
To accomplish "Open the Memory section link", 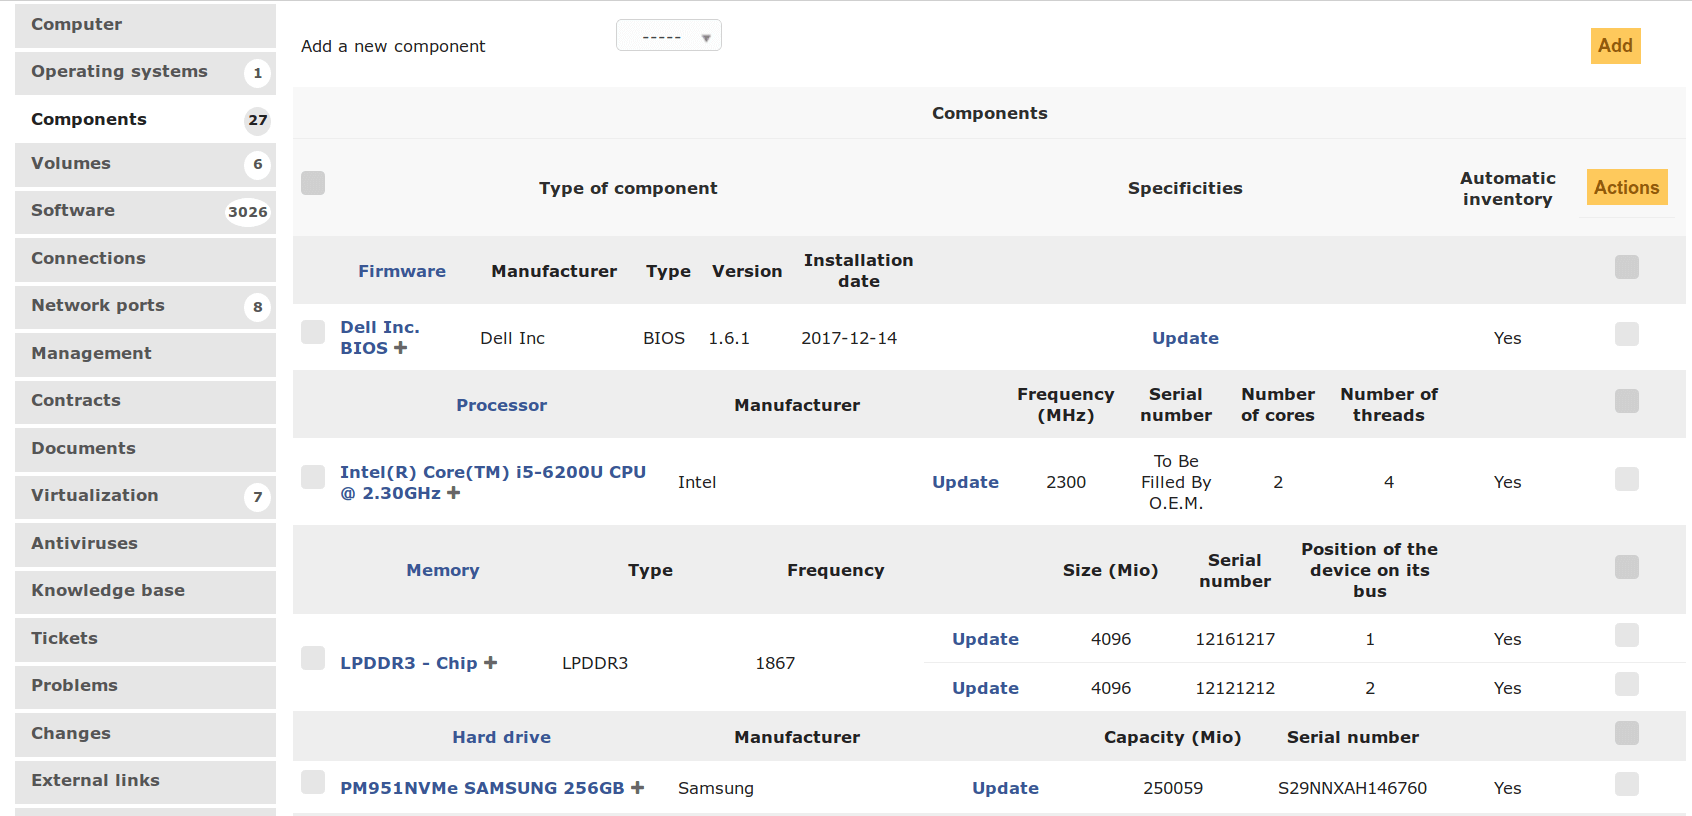I will [443, 570].
